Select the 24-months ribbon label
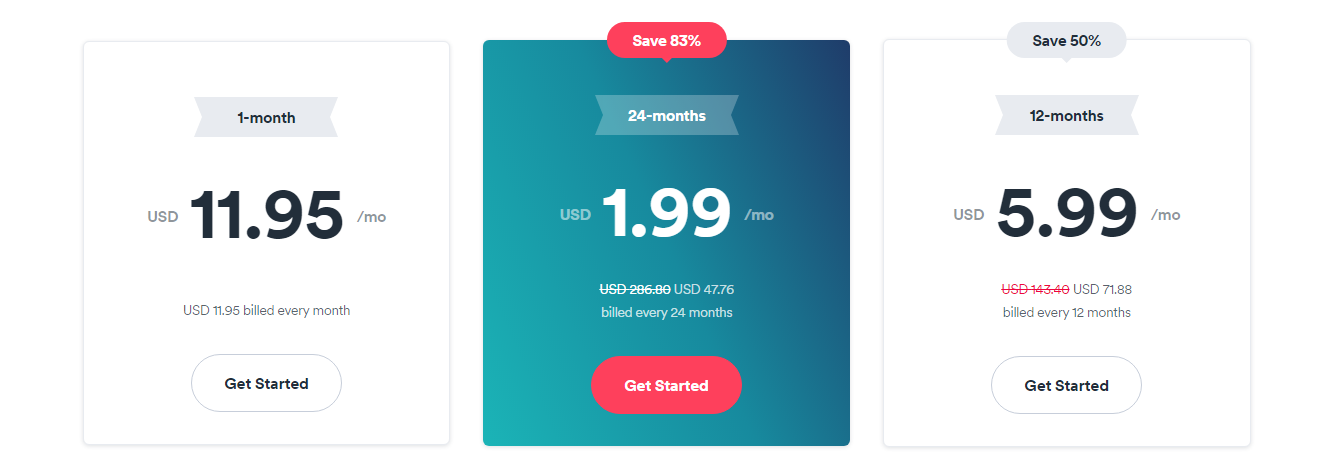This screenshot has width=1336, height=460. [666, 115]
